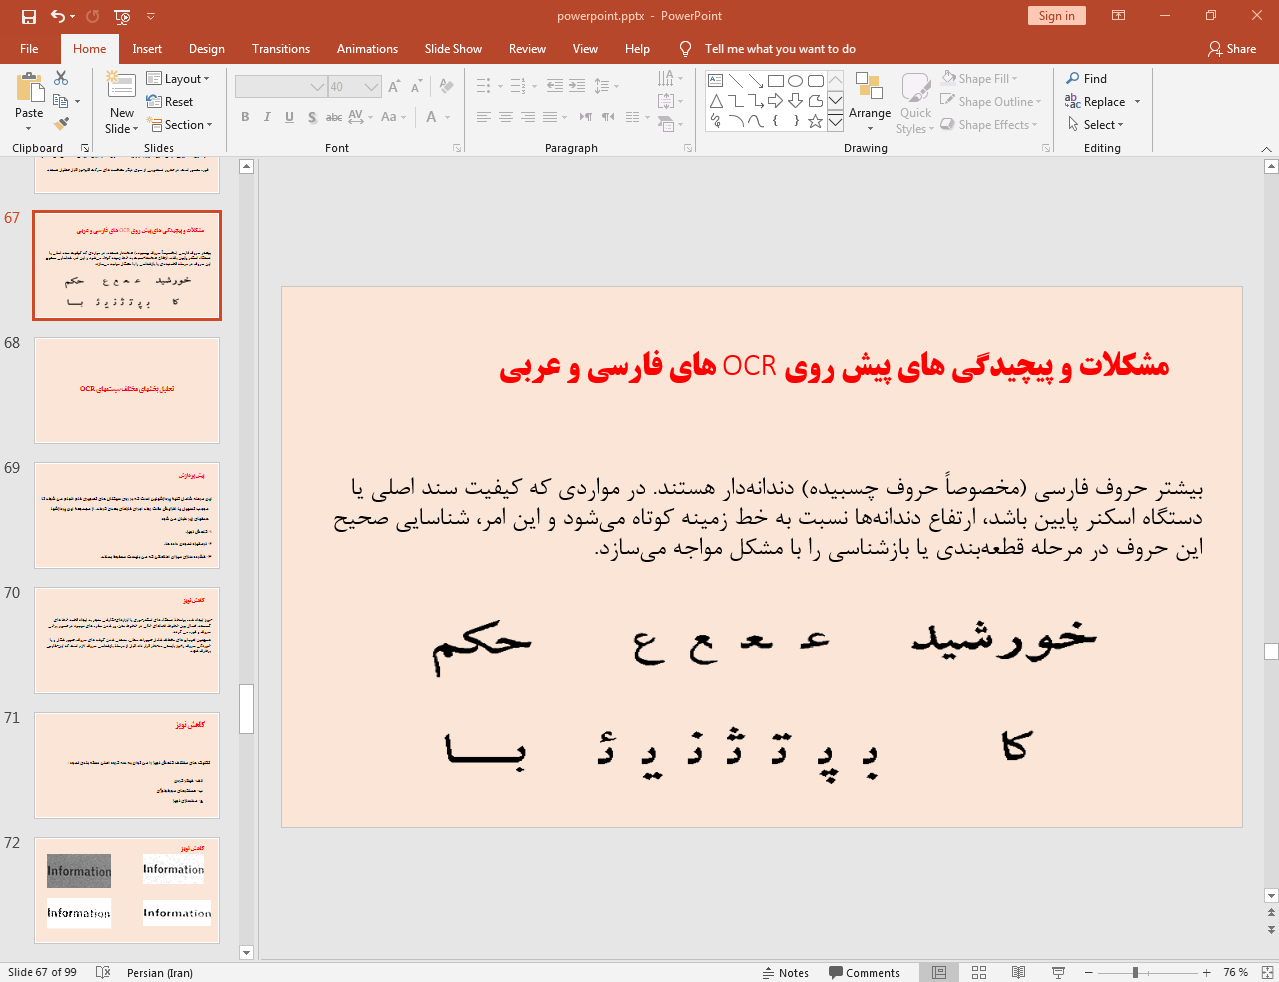Open the Section dropdown

pyautogui.click(x=180, y=124)
